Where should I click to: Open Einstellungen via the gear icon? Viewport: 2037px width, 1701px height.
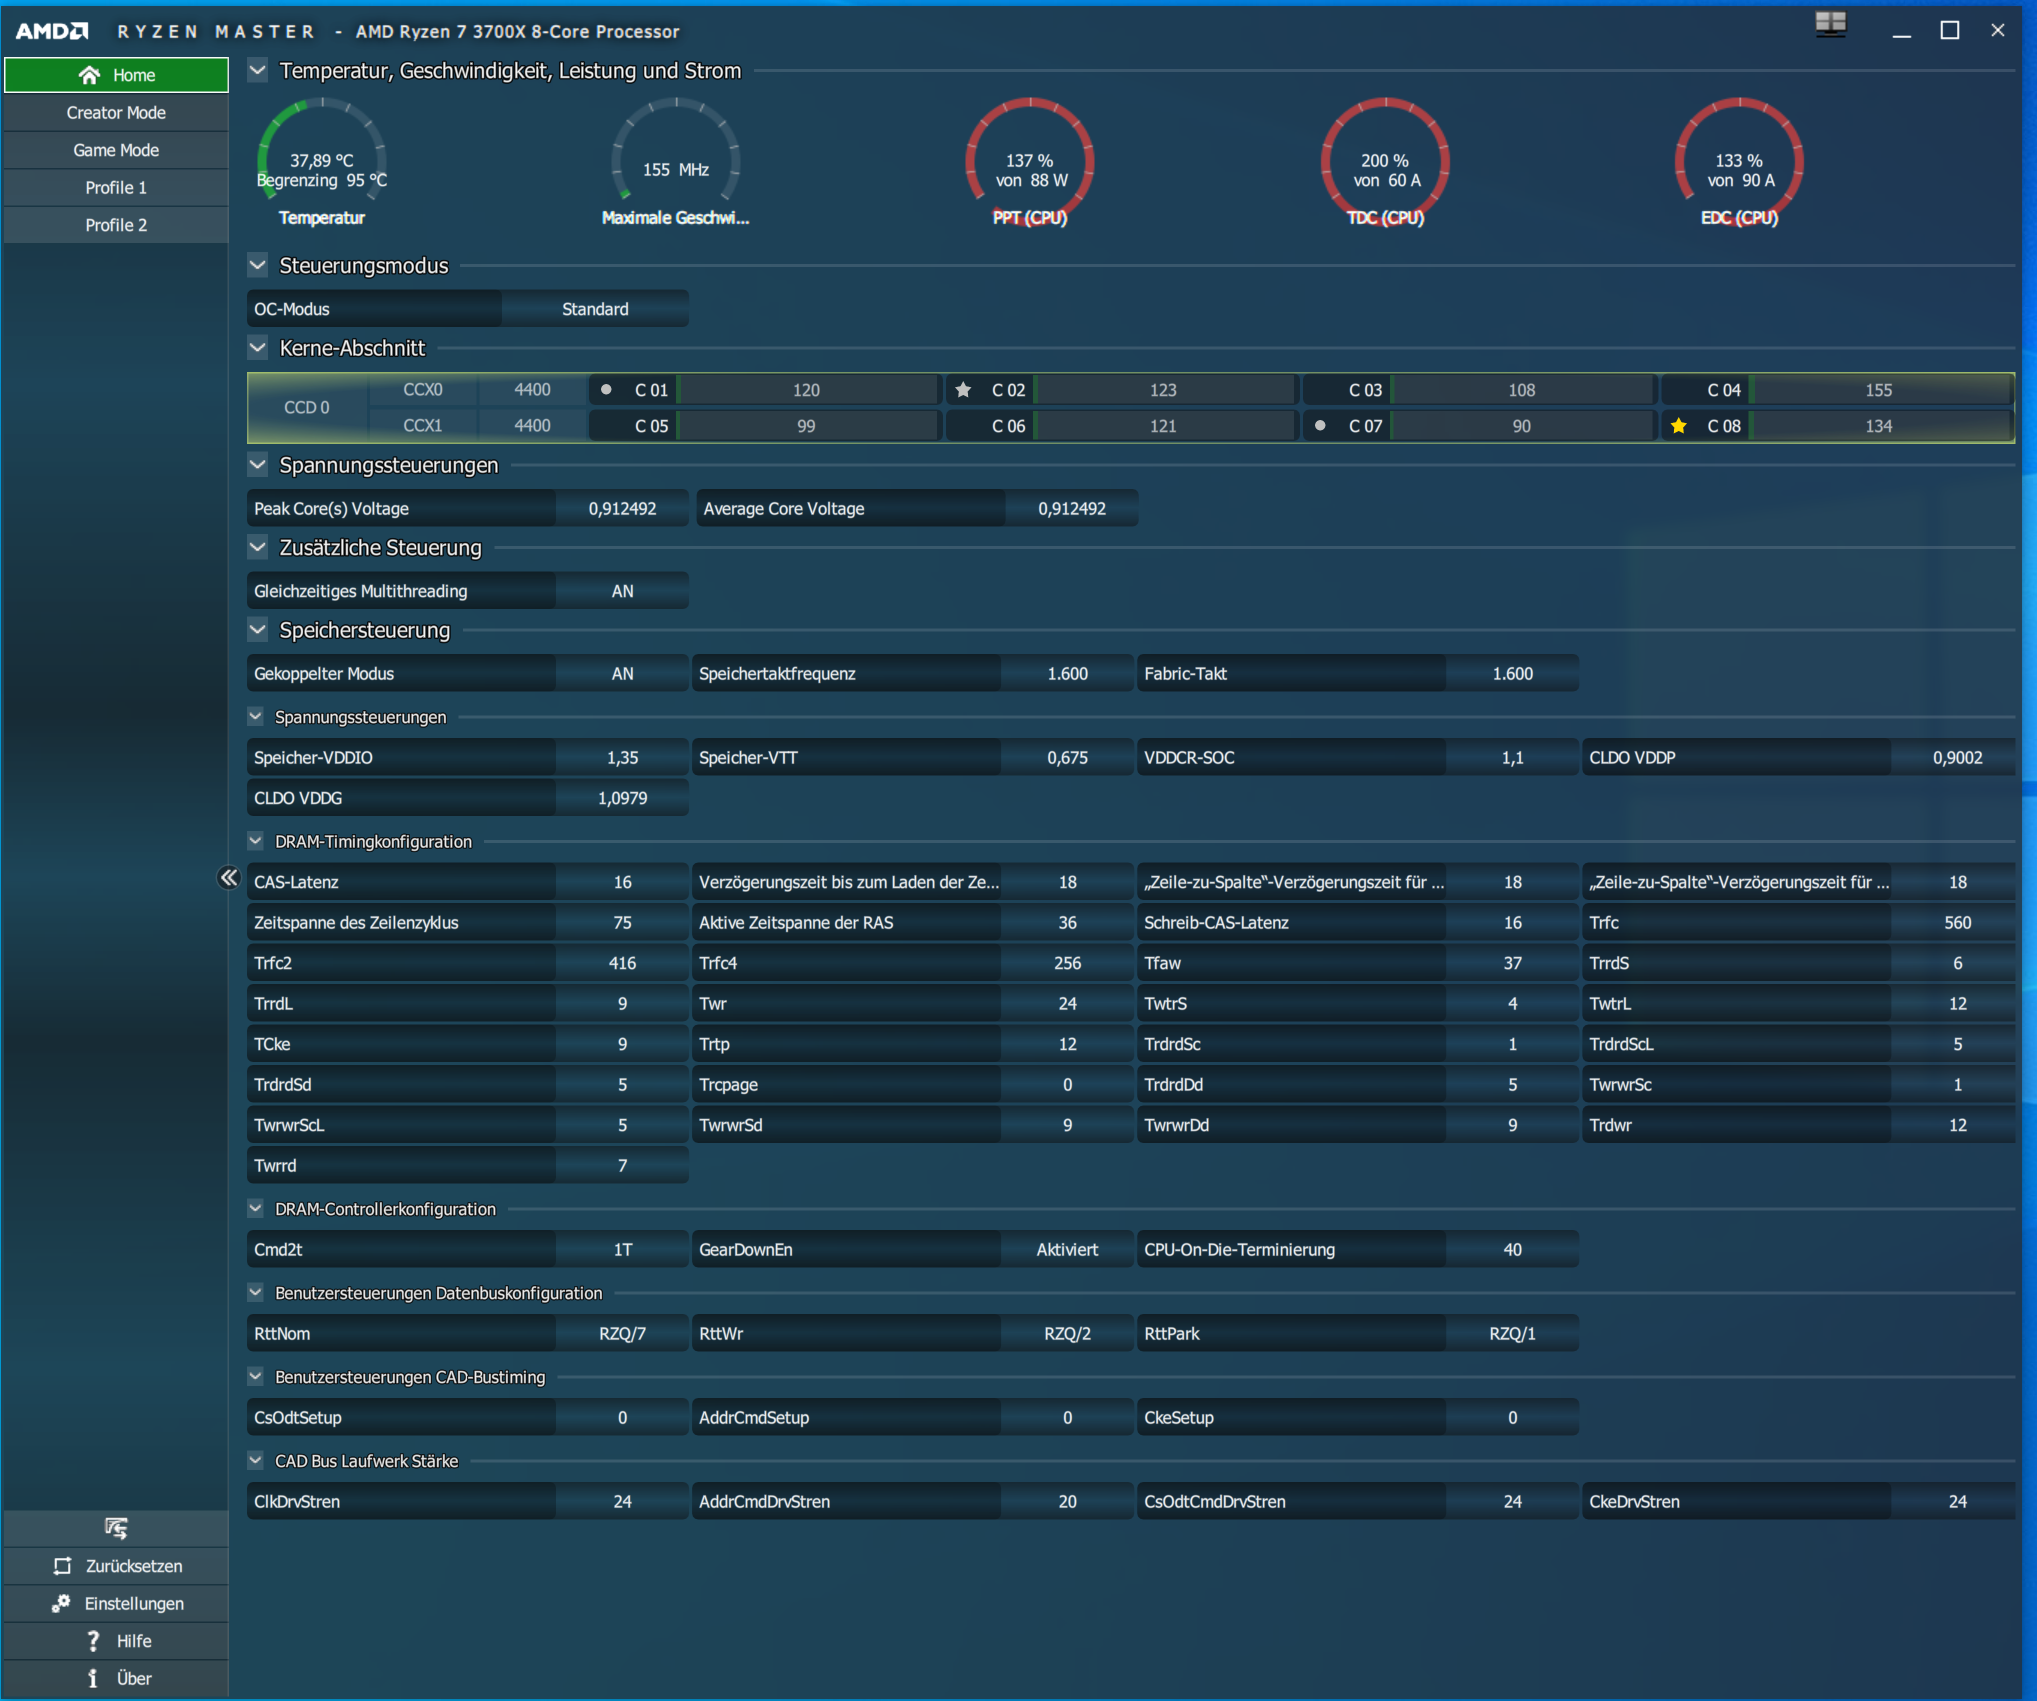60,1603
